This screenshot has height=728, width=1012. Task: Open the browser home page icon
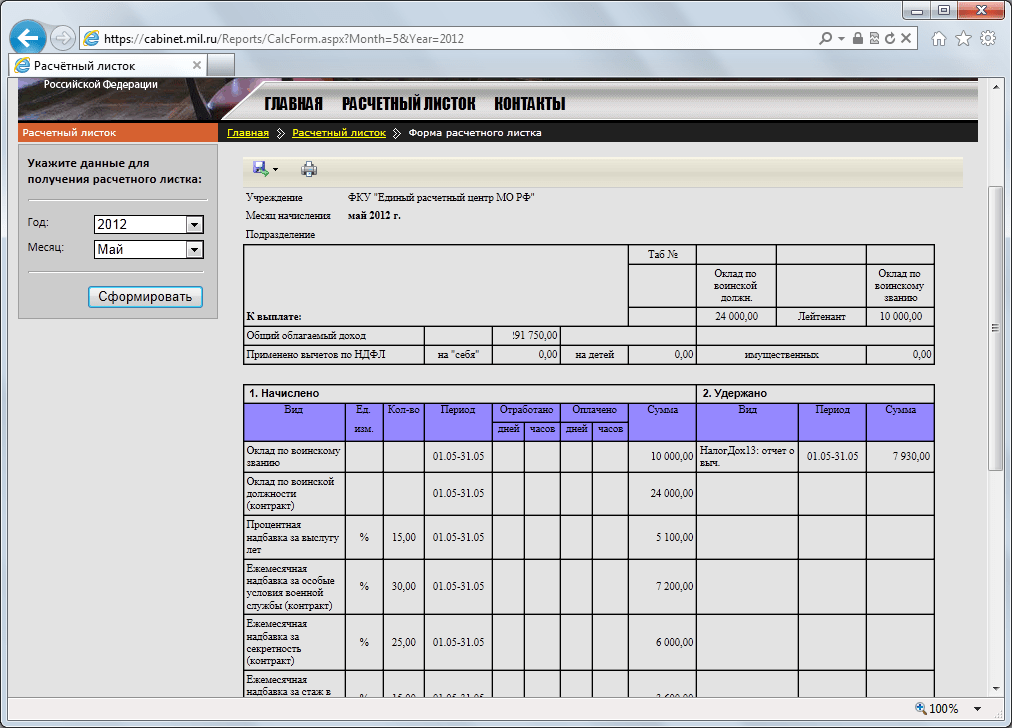tap(939, 39)
